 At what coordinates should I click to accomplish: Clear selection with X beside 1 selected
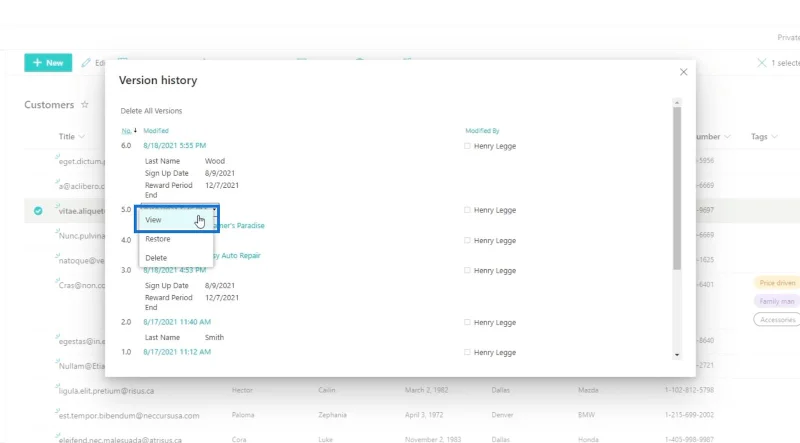point(762,63)
